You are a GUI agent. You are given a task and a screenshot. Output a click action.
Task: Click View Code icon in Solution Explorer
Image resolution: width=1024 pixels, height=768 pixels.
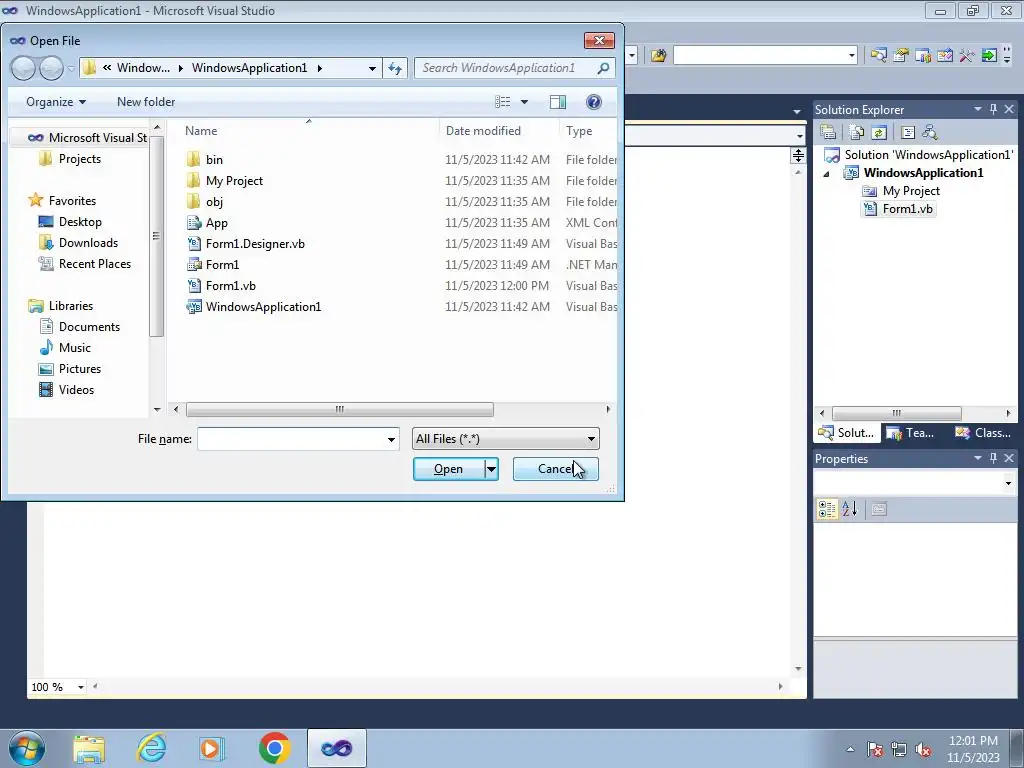908,133
